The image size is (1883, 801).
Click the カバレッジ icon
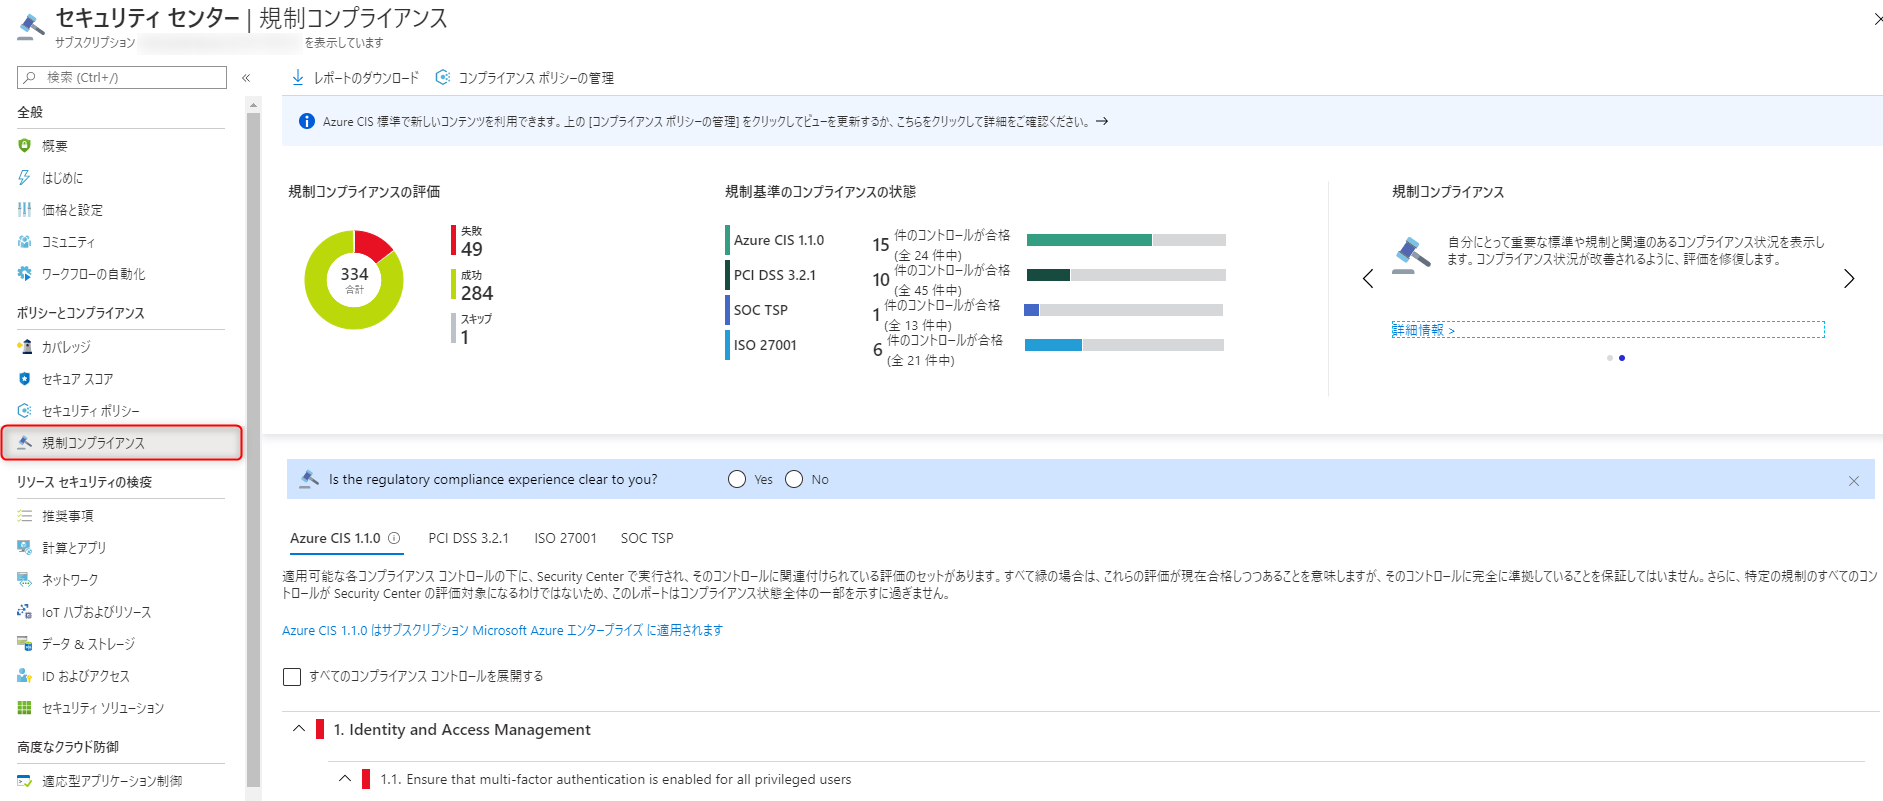[x=24, y=346]
